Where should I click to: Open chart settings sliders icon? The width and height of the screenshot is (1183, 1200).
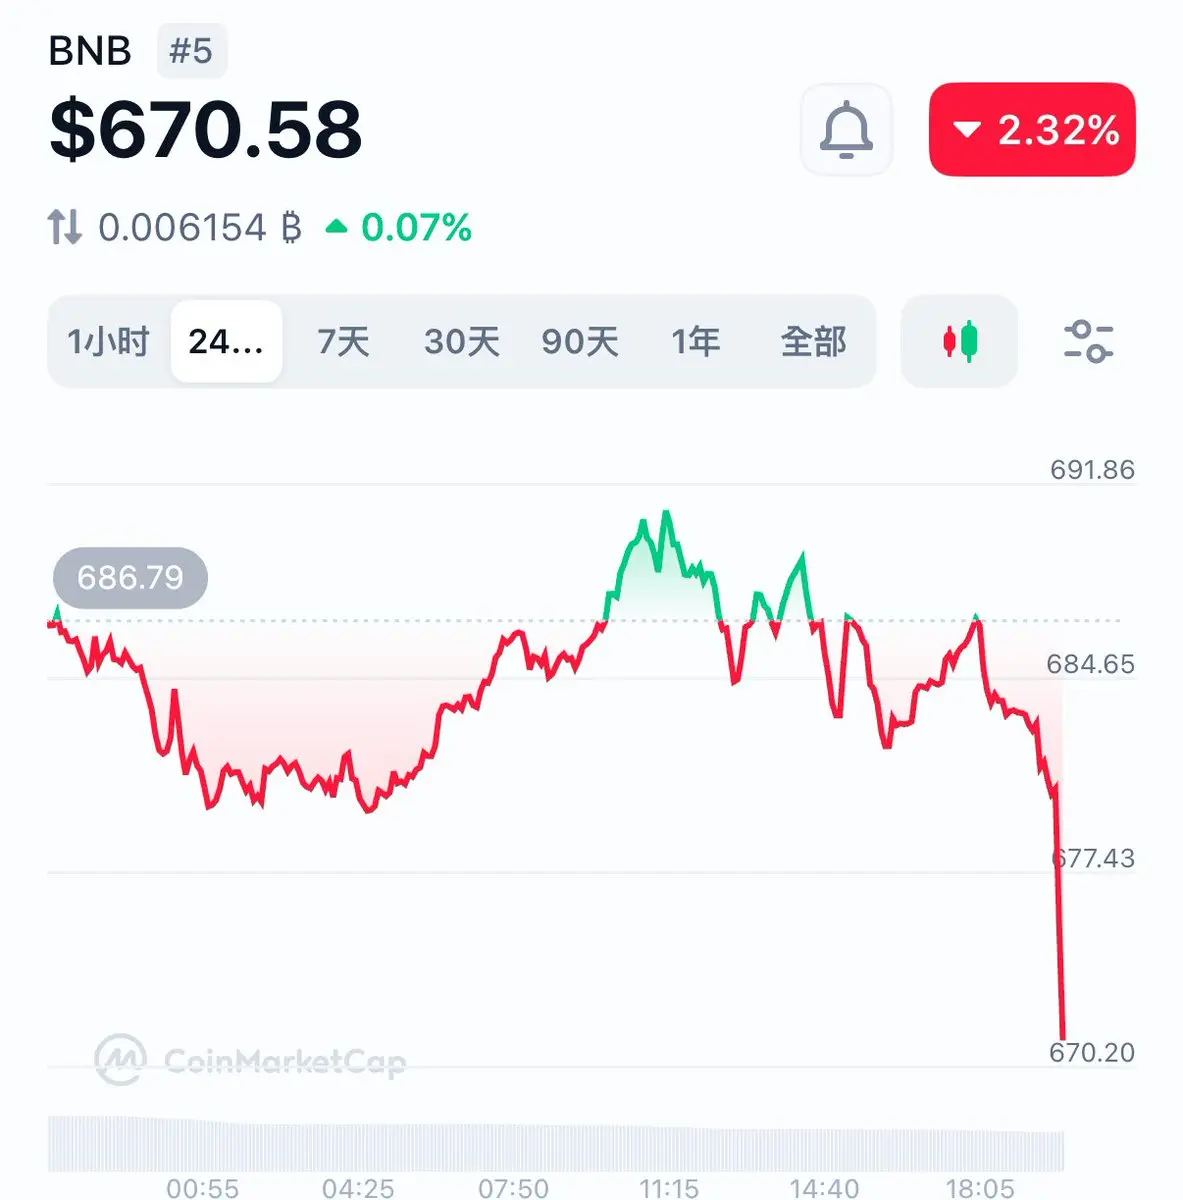click(1088, 341)
